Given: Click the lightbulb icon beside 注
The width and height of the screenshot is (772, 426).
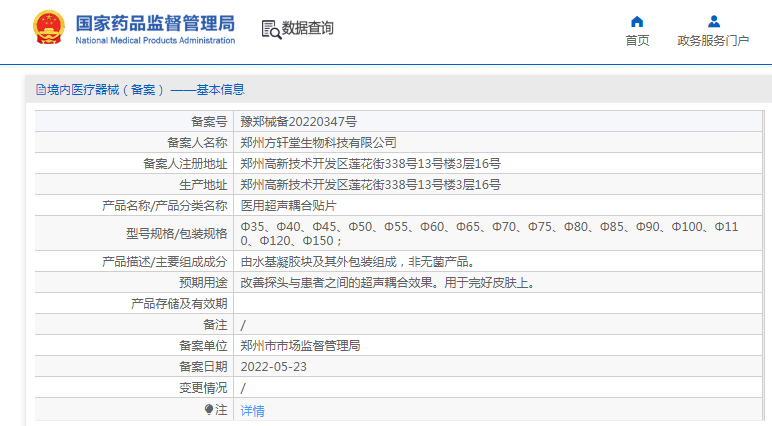Looking at the screenshot, I should click(209, 409).
